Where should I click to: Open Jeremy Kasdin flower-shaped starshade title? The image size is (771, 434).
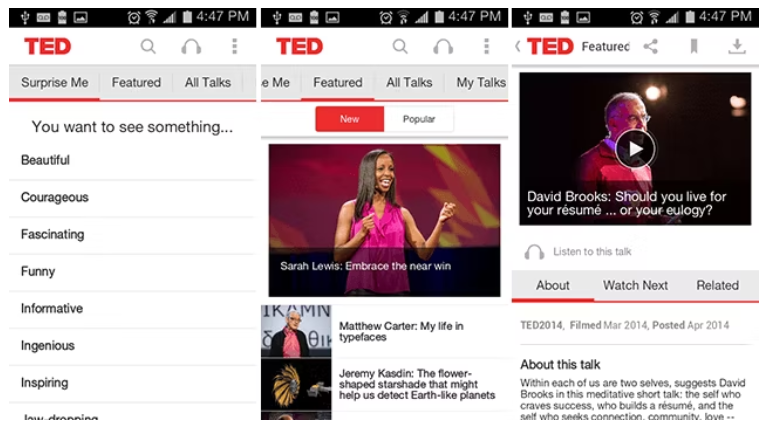417,384
